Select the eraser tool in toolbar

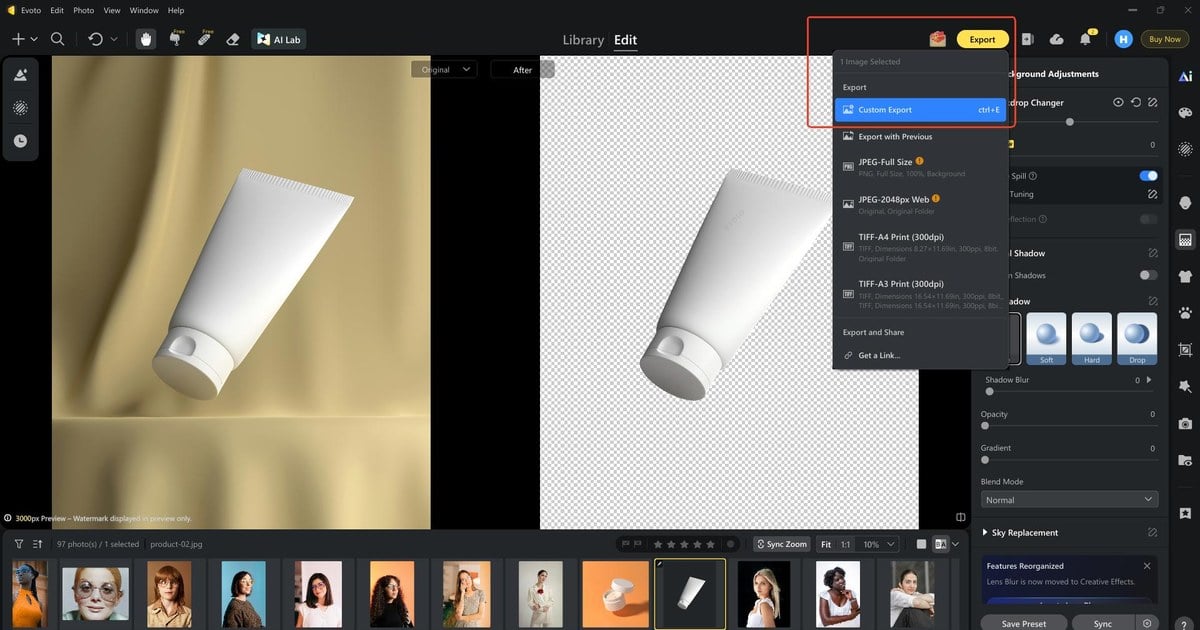(x=233, y=39)
